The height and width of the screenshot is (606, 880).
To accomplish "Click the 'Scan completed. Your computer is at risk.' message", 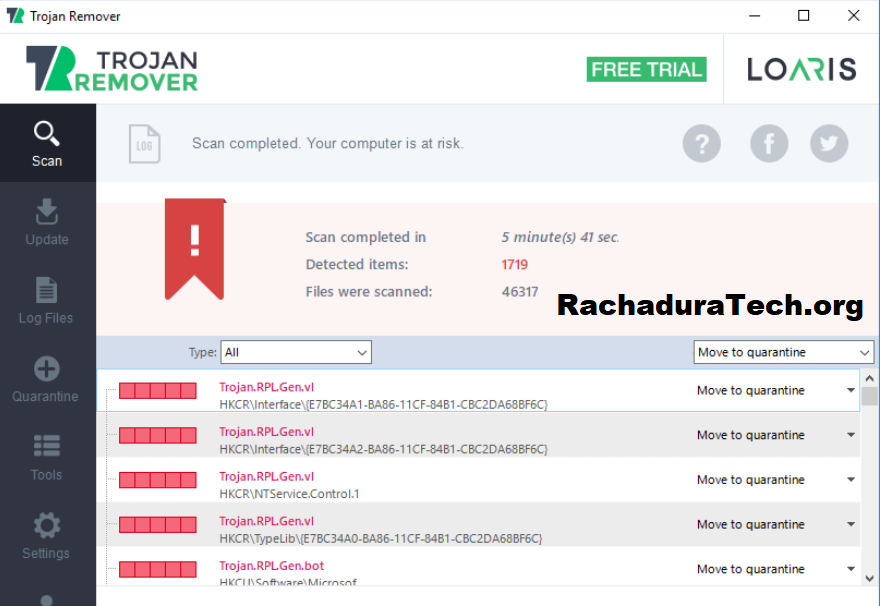I will tap(328, 144).
